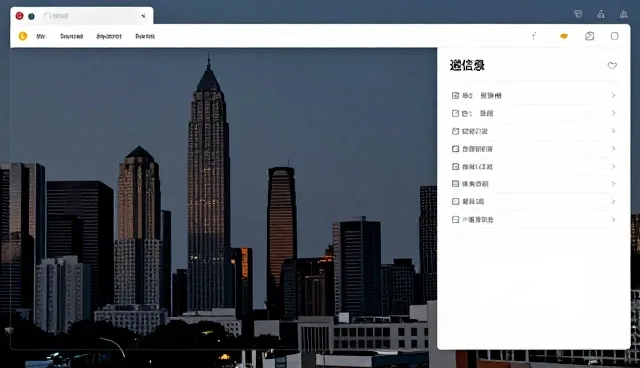
Task: Expand the fourth panel row using its chevron
Action: pyautogui.click(x=613, y=149)
